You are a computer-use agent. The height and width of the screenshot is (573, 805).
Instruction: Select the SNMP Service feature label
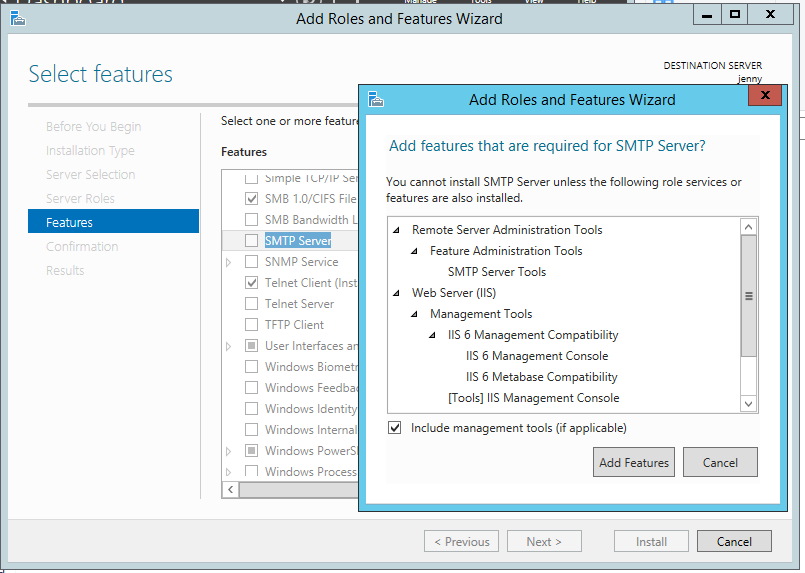click(x=301, y=261)
